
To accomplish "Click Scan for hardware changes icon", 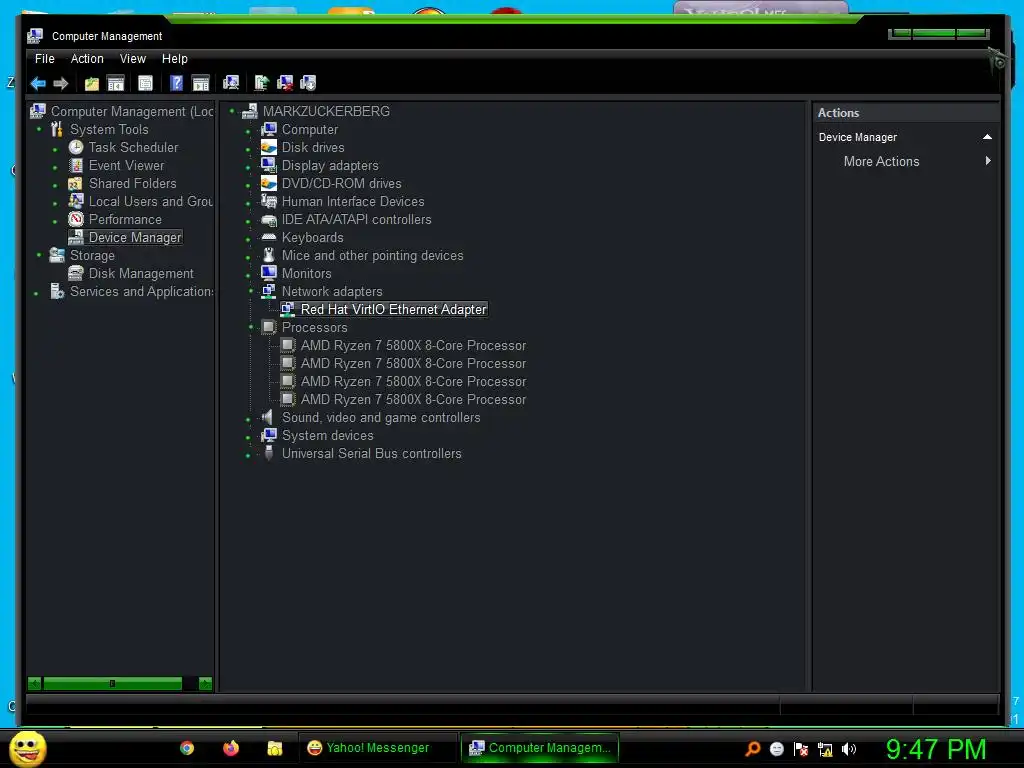I will [231, 83].
